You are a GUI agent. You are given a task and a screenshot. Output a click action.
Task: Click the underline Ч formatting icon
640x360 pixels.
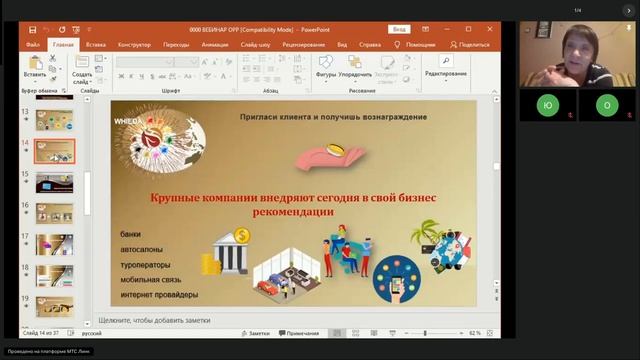click(x=142, y=76)
